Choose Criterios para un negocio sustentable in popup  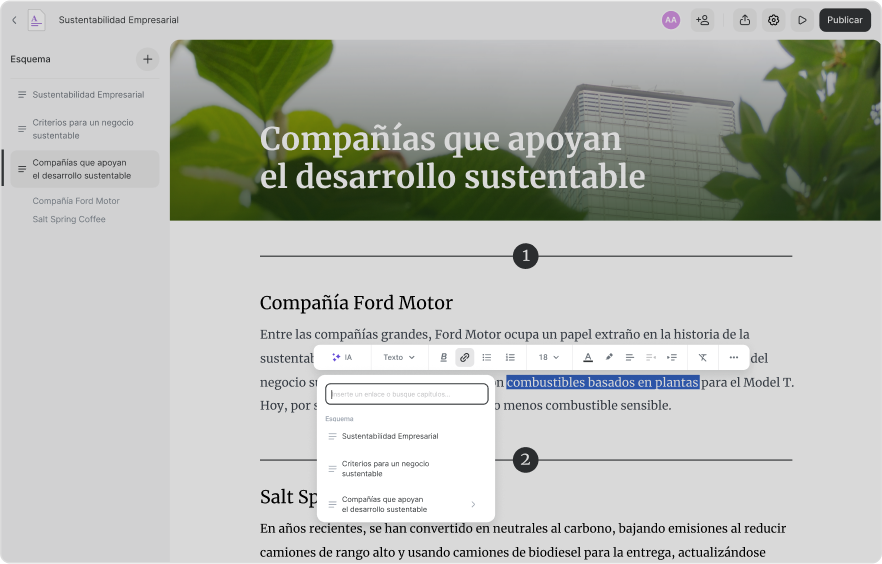point(406,469)
